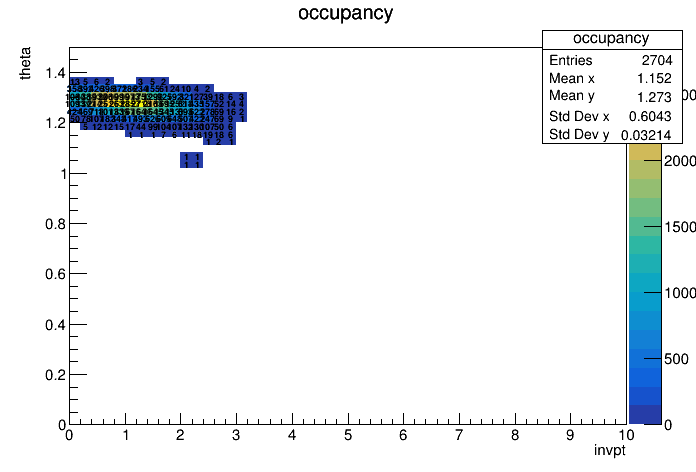Click the color scale label "2000"
696x472 pixels.
point(680,161)
